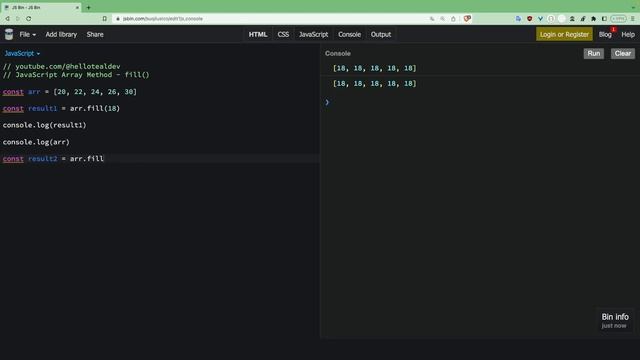The width and height of the screenshot is (640, 360).
Task: Open the blue V extension icon
Action: (540, 19)
